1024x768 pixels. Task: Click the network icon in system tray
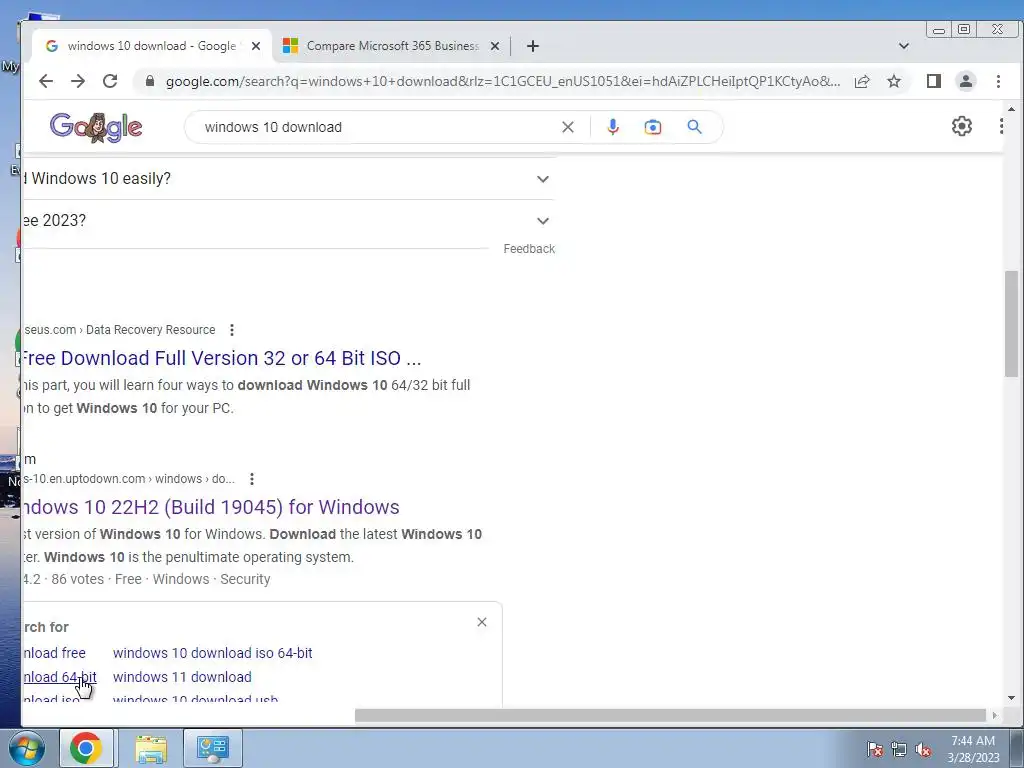point(899,749)
